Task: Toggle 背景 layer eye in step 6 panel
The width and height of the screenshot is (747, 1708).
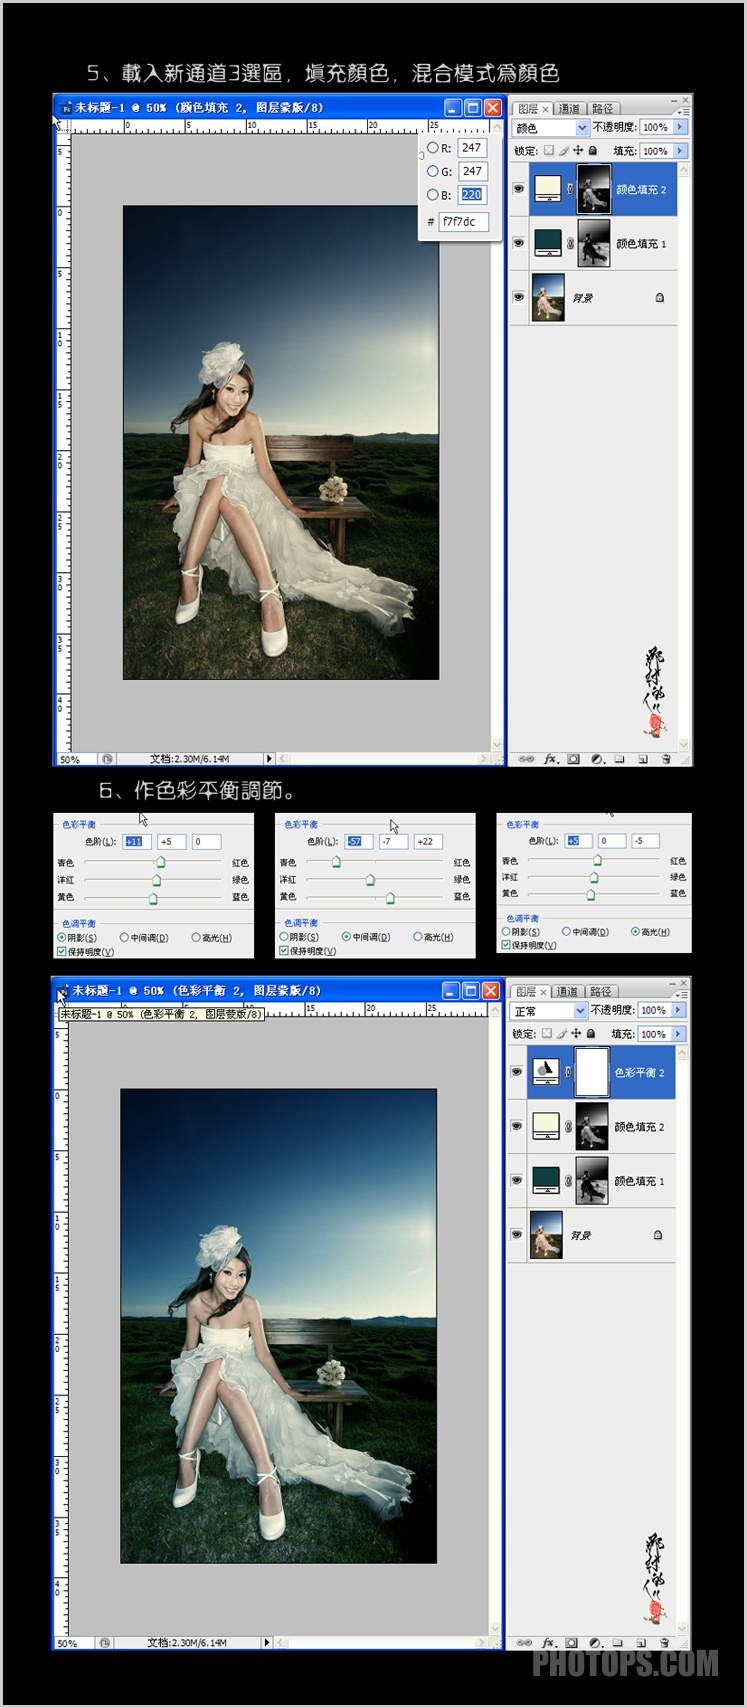Action: click(517, 1235)
